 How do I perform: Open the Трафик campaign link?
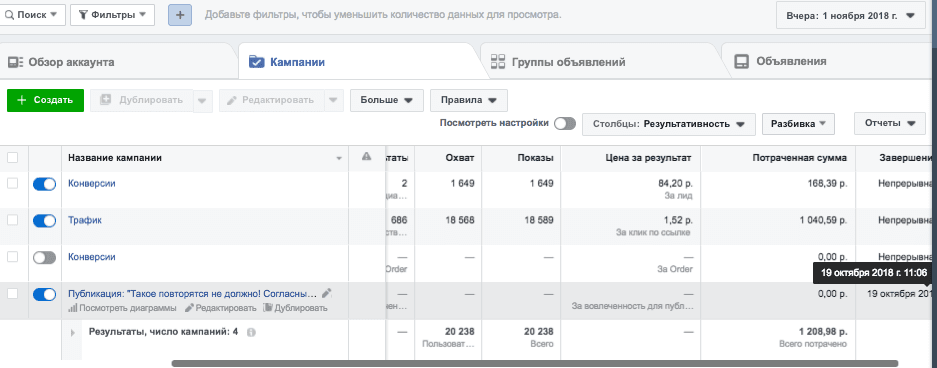tap(85, 220)
